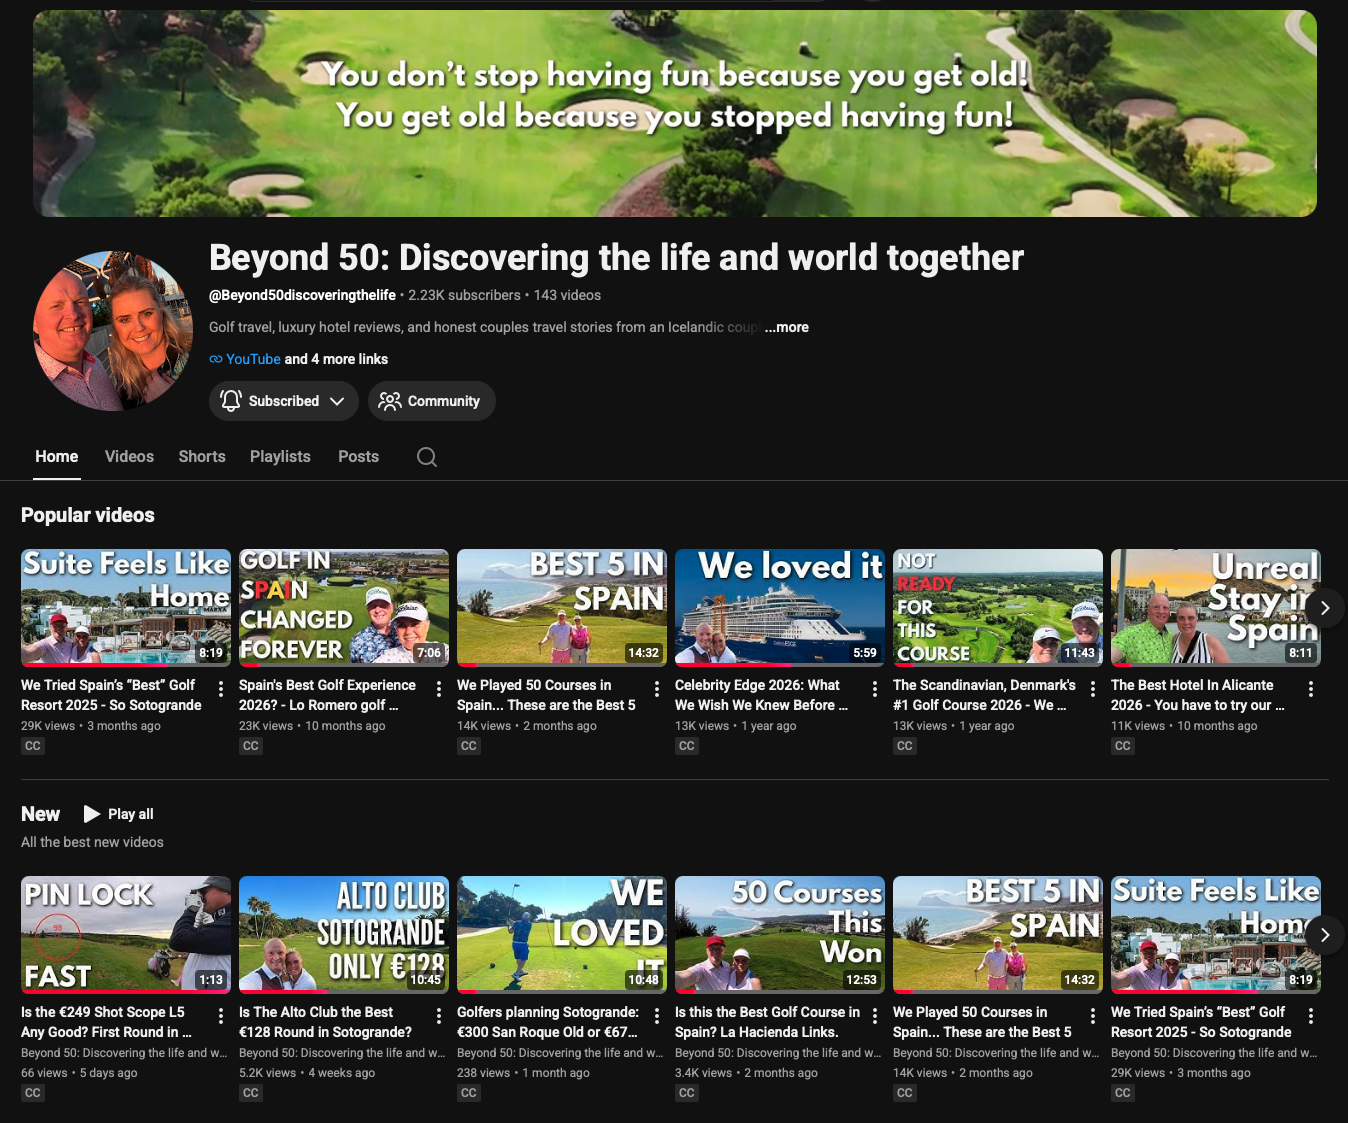Open 'BEST 5 IN SPAIN' thumbnail in Popular videos
Screen dimensions: 1348x1123
coord(562,608)
